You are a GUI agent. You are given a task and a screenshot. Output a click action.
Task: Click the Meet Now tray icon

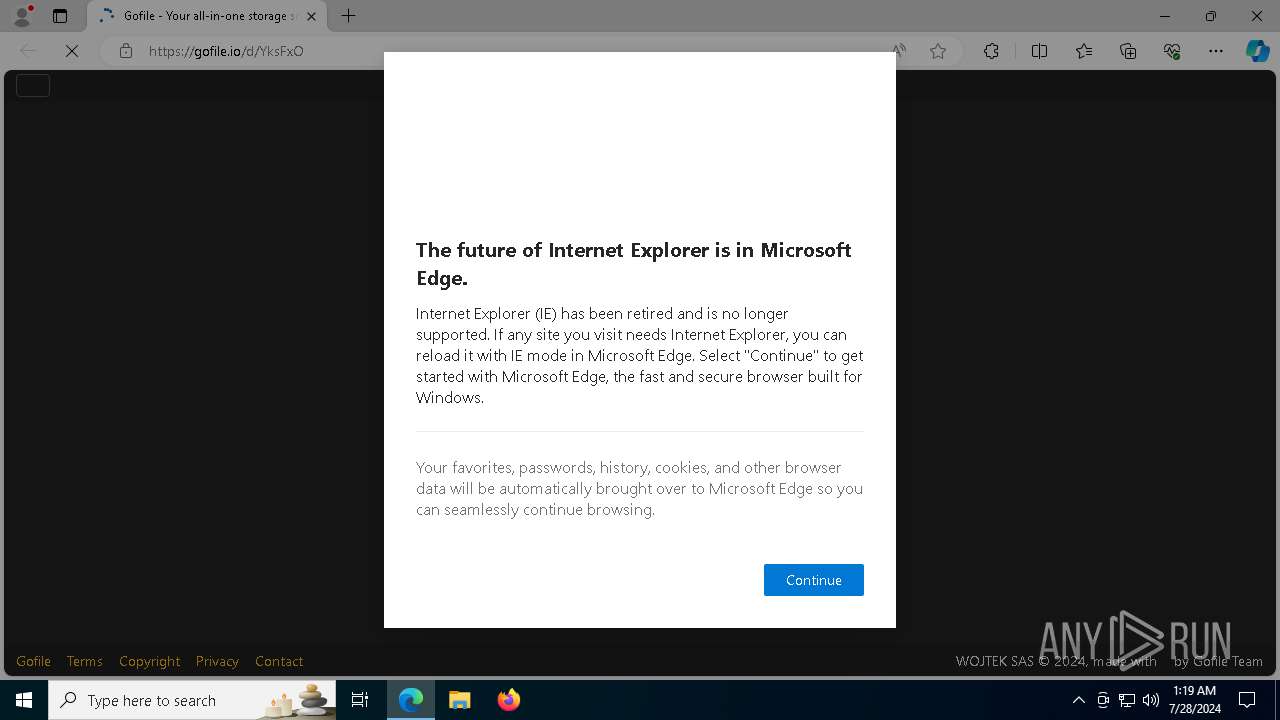(x=1102, y=700)
